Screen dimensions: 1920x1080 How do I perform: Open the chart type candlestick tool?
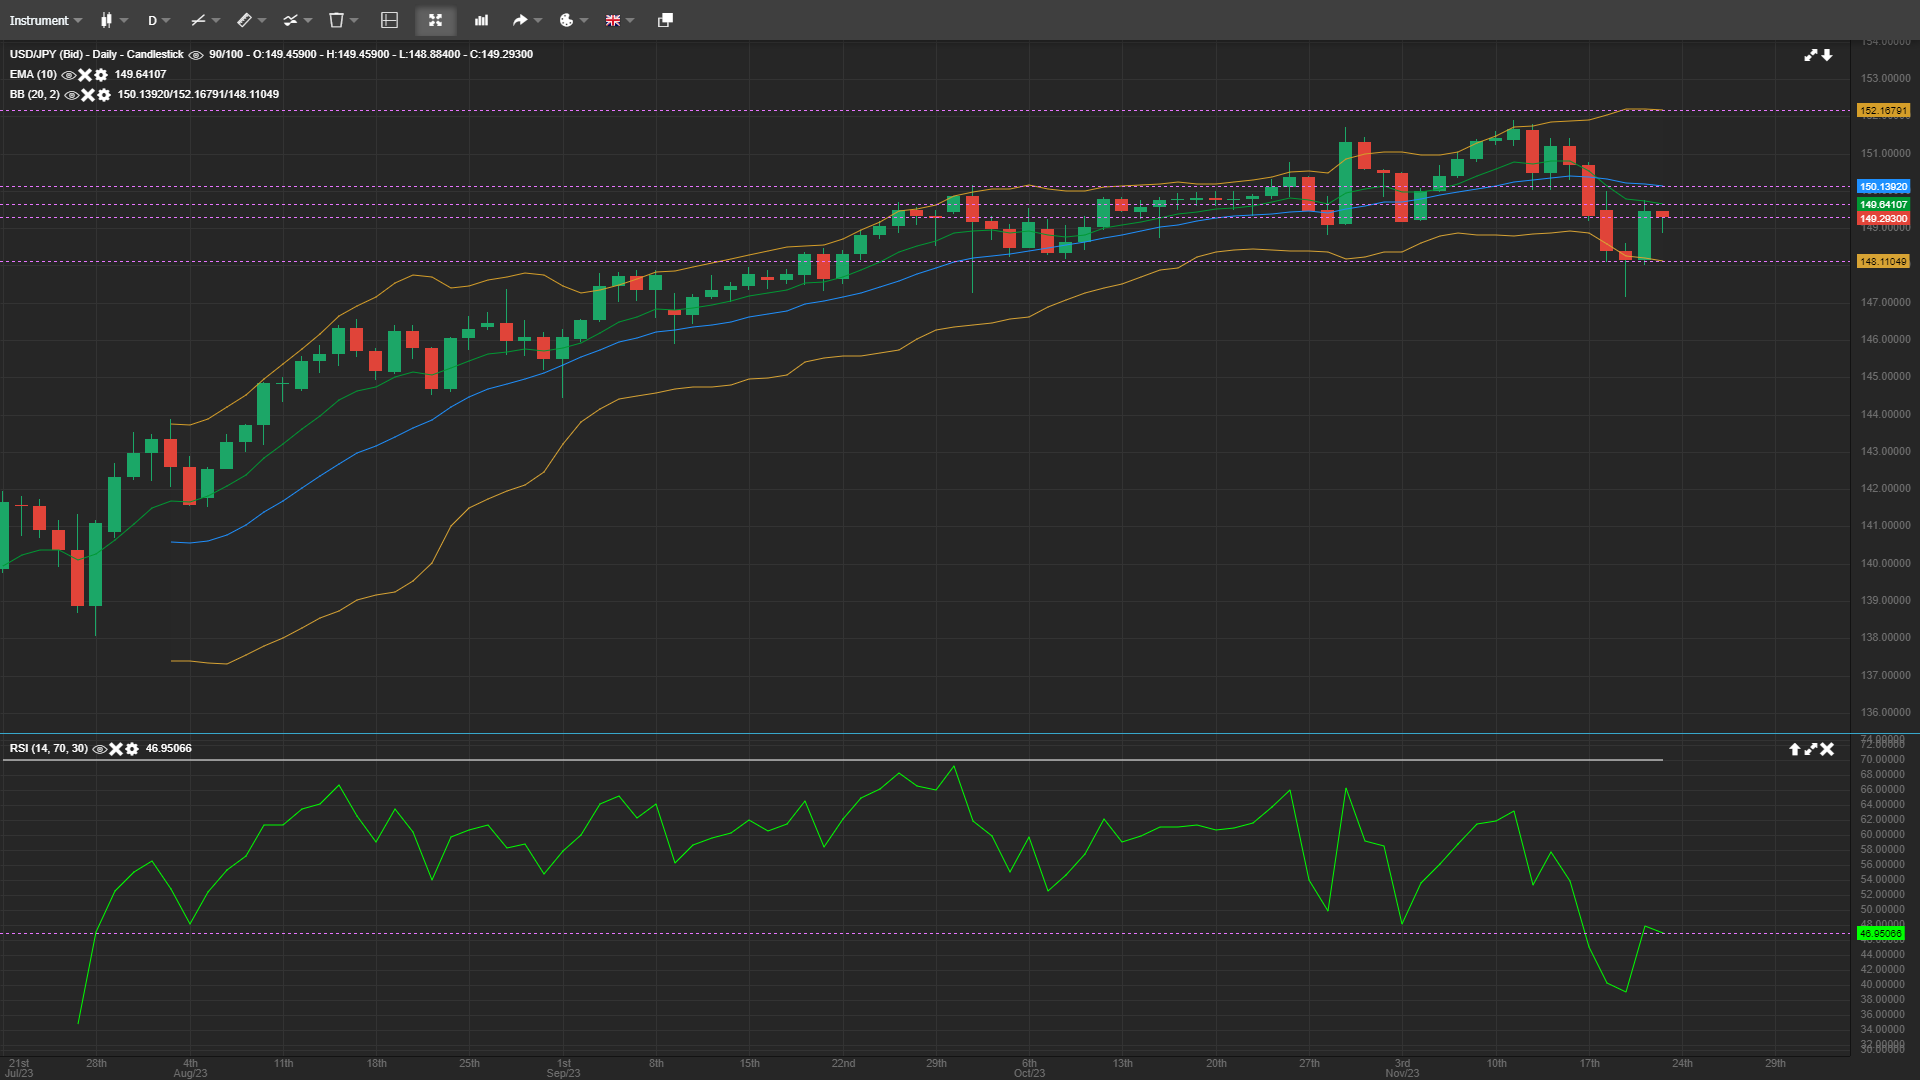point(106,20)
